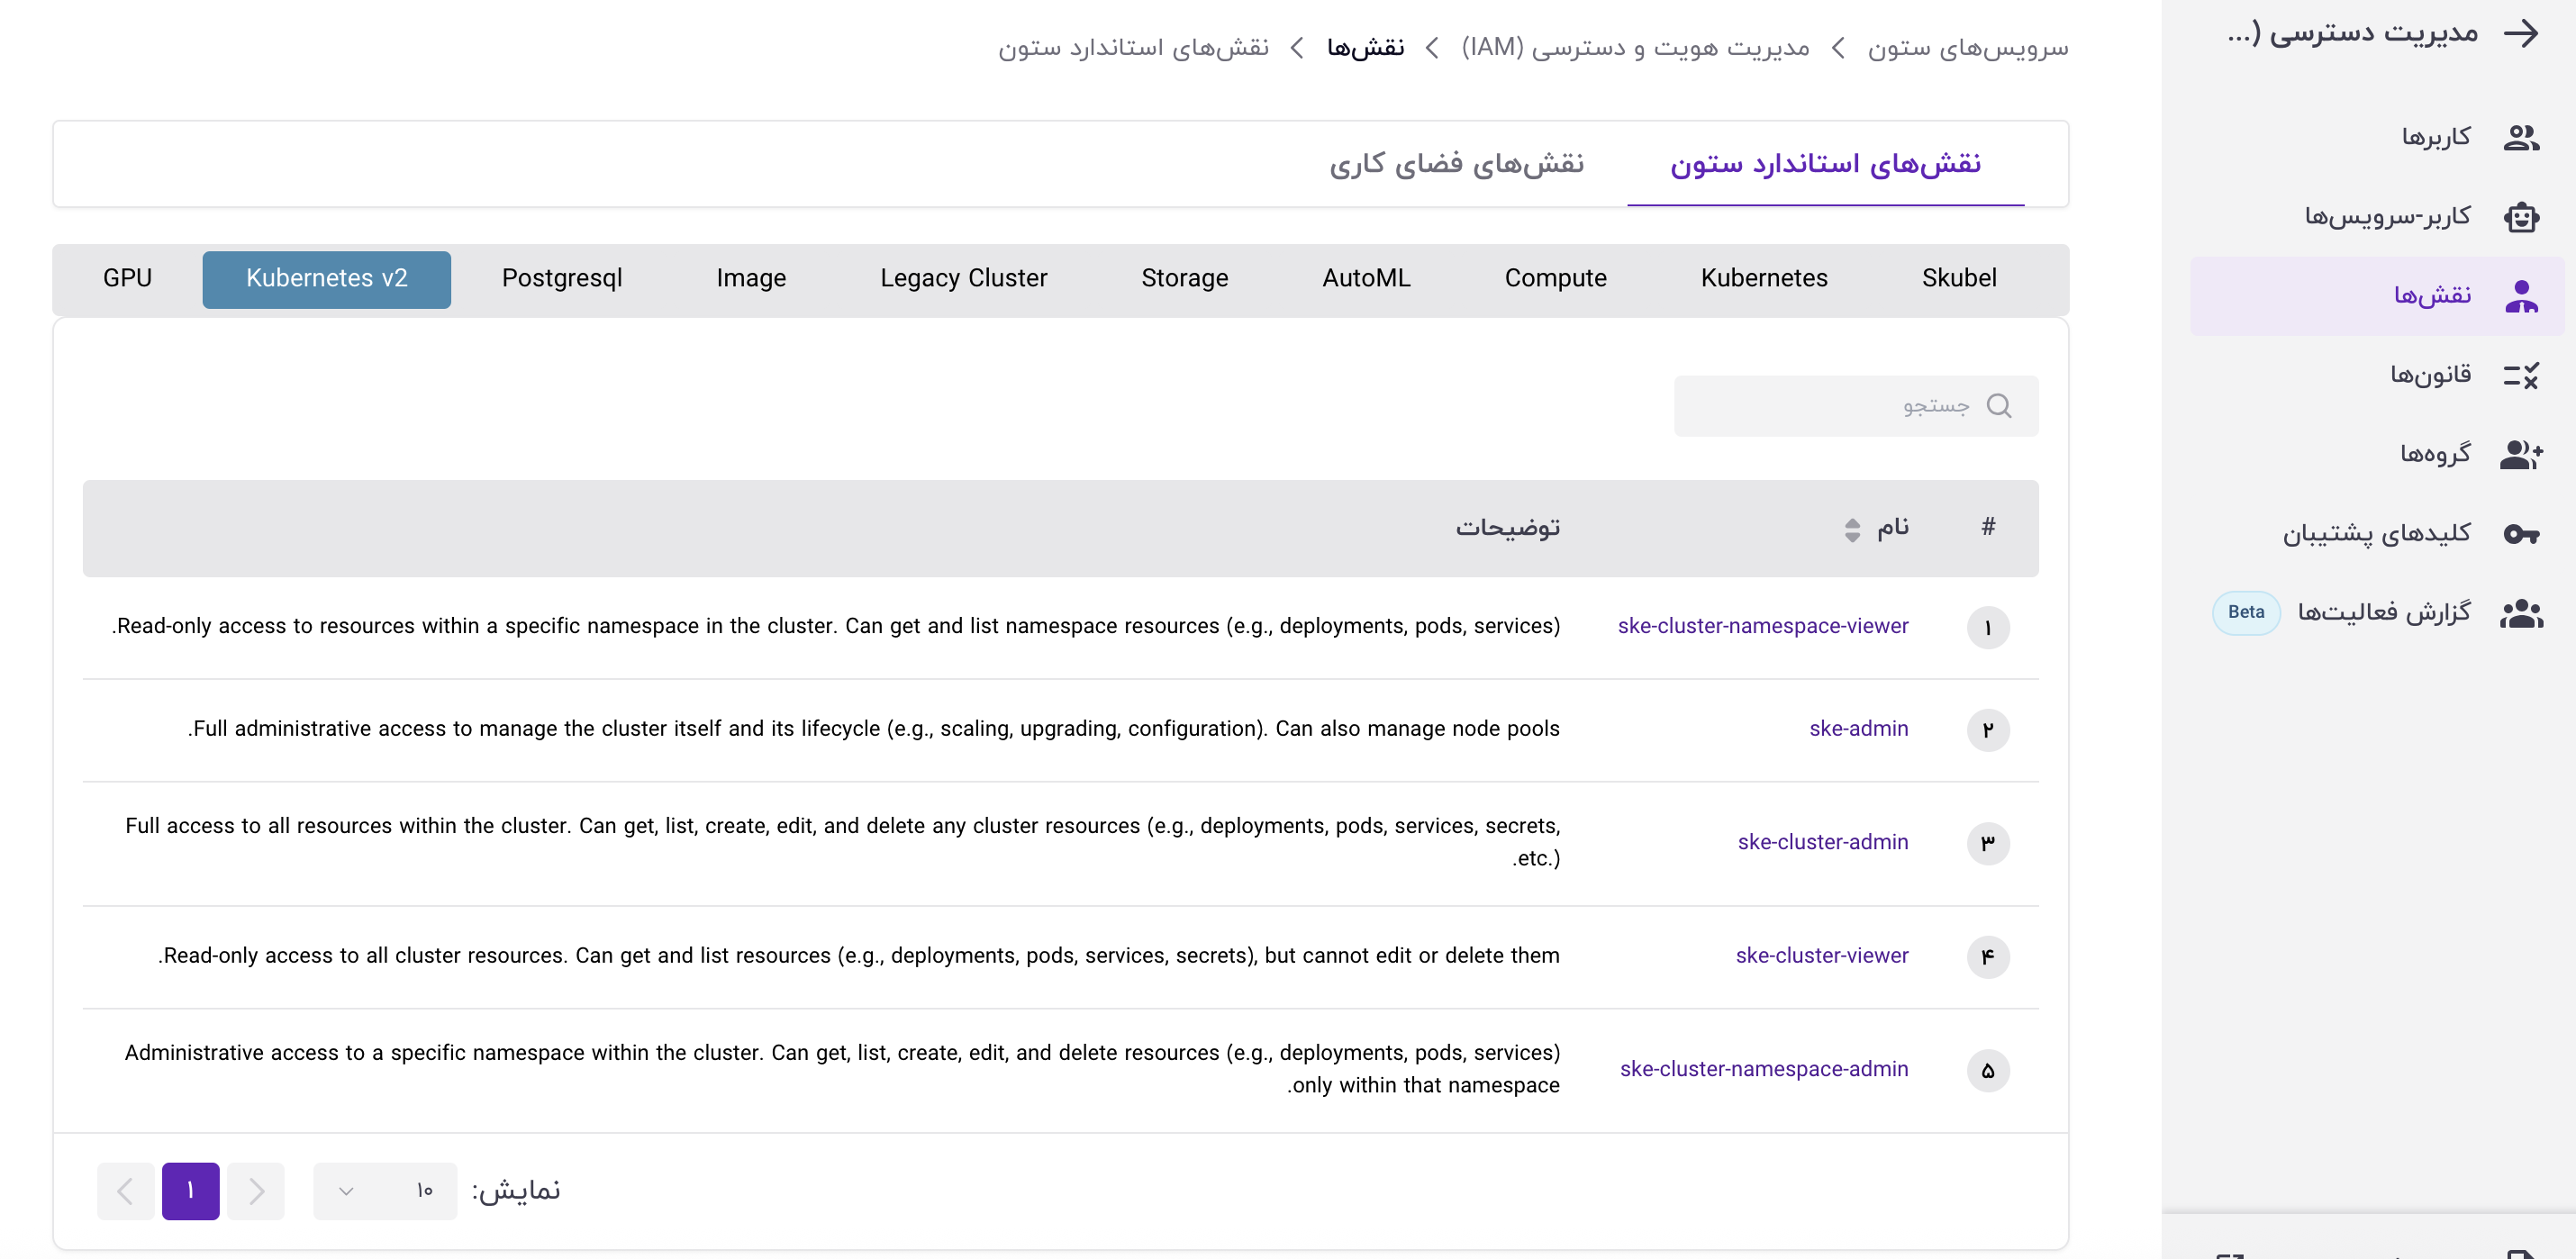This screenshot has width=2576, height=1259.
Task: Open ske-cluster-namespace-viewer role link
Action: coord(1762,626)
